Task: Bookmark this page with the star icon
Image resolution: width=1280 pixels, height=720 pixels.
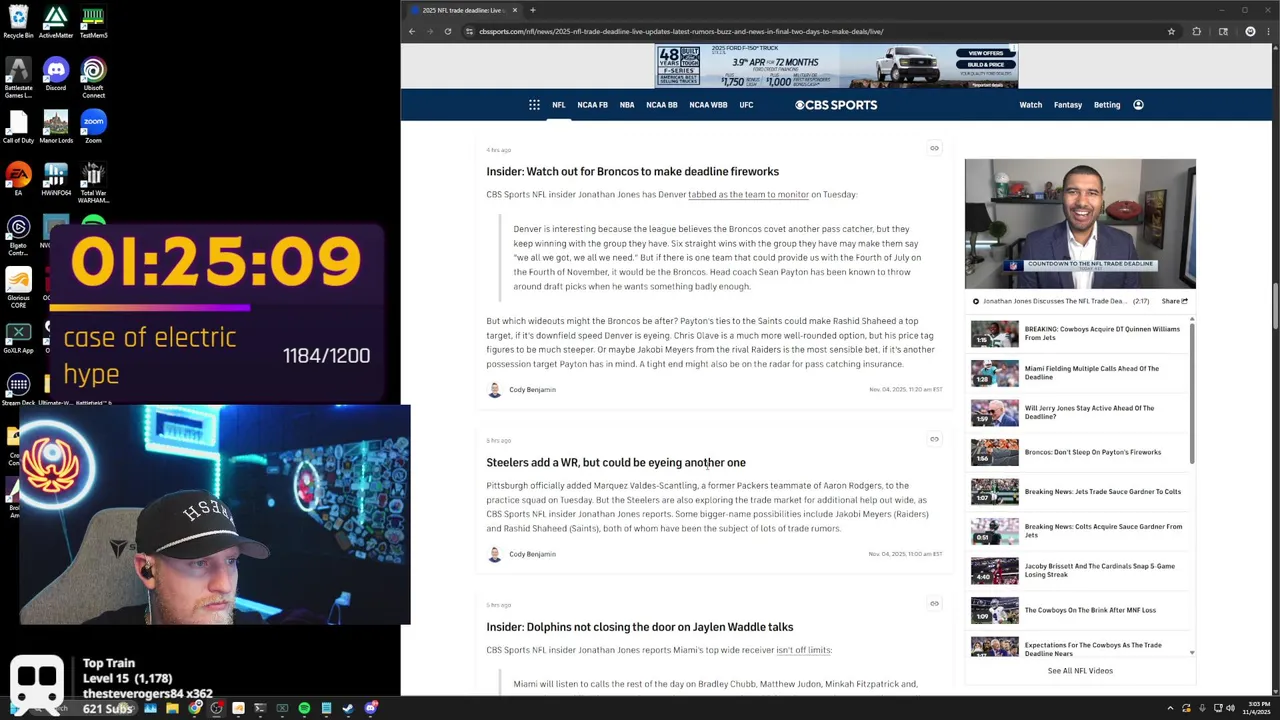Action: tap(1171, 31)
